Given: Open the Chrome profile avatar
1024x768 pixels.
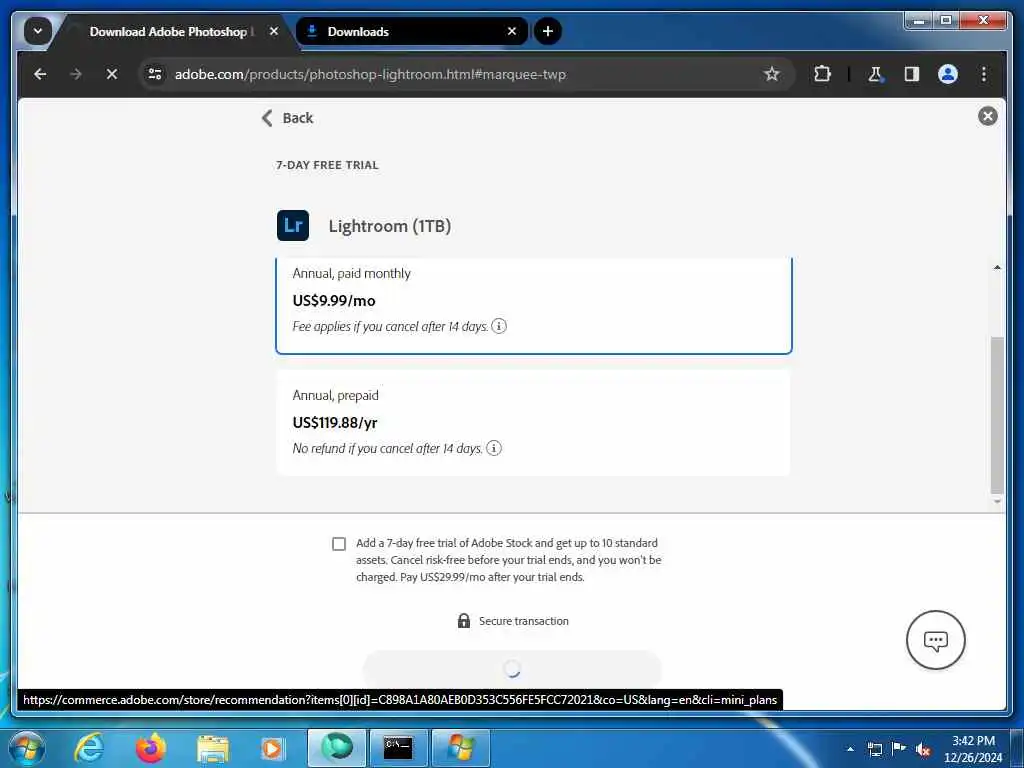Looking at the screenshot, I should click(948, 74).
